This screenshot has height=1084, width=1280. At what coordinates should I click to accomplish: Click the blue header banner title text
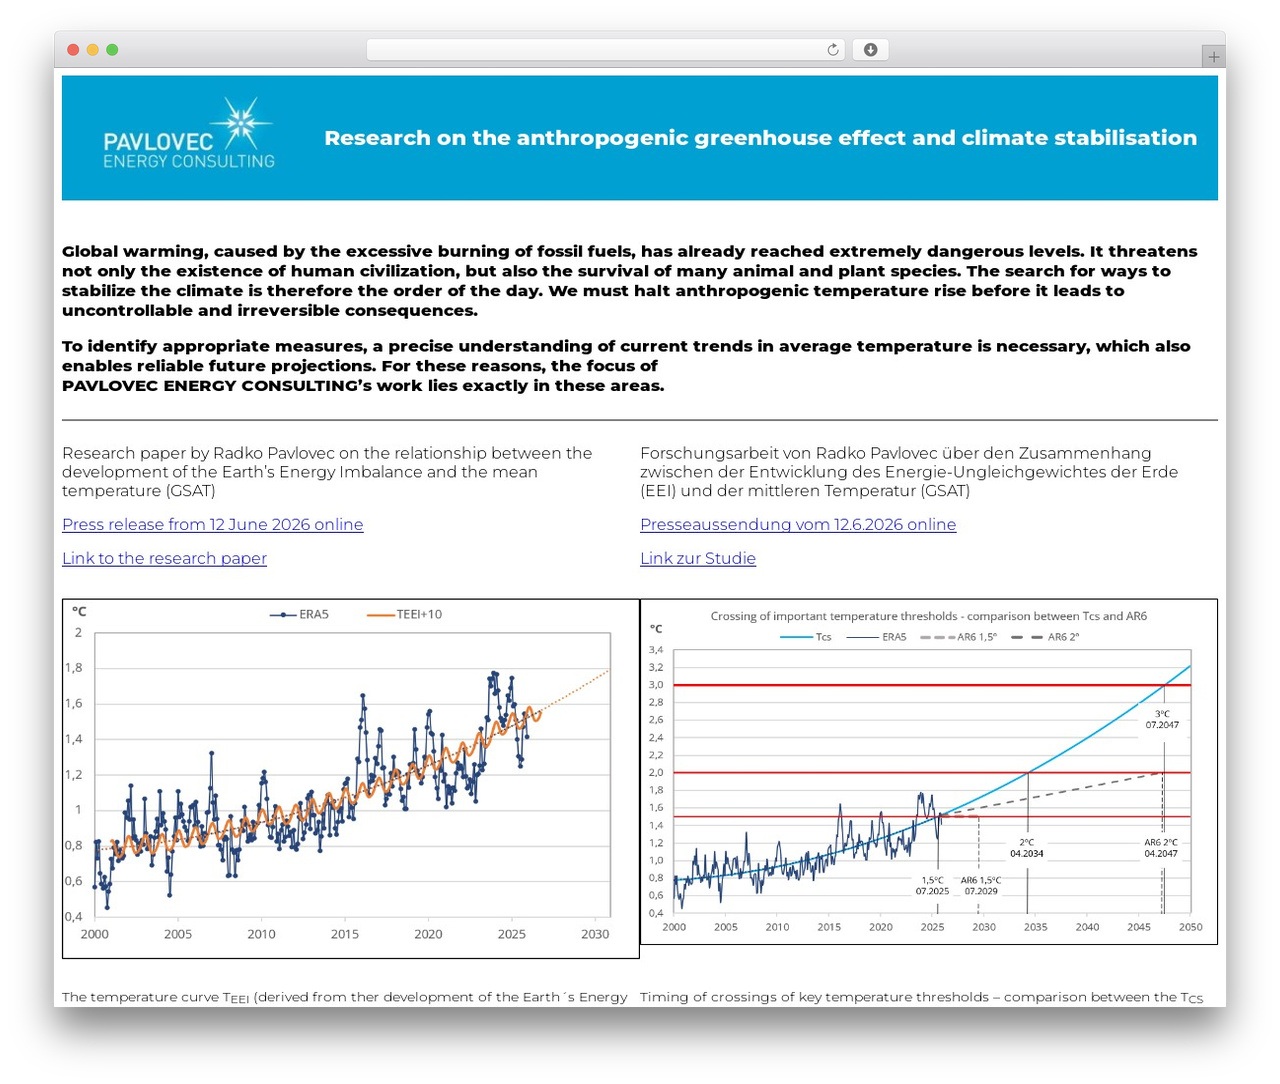coord(760,138)
